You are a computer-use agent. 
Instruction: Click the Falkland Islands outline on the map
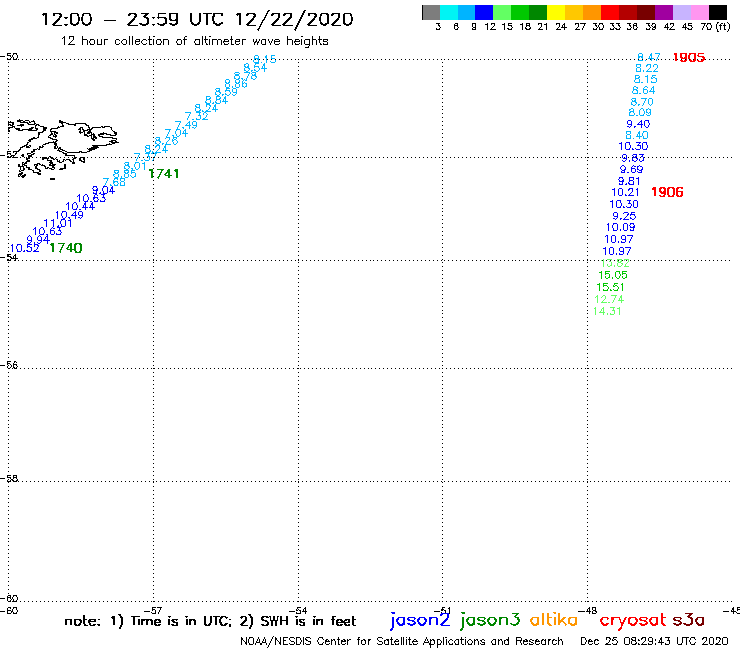62,148
